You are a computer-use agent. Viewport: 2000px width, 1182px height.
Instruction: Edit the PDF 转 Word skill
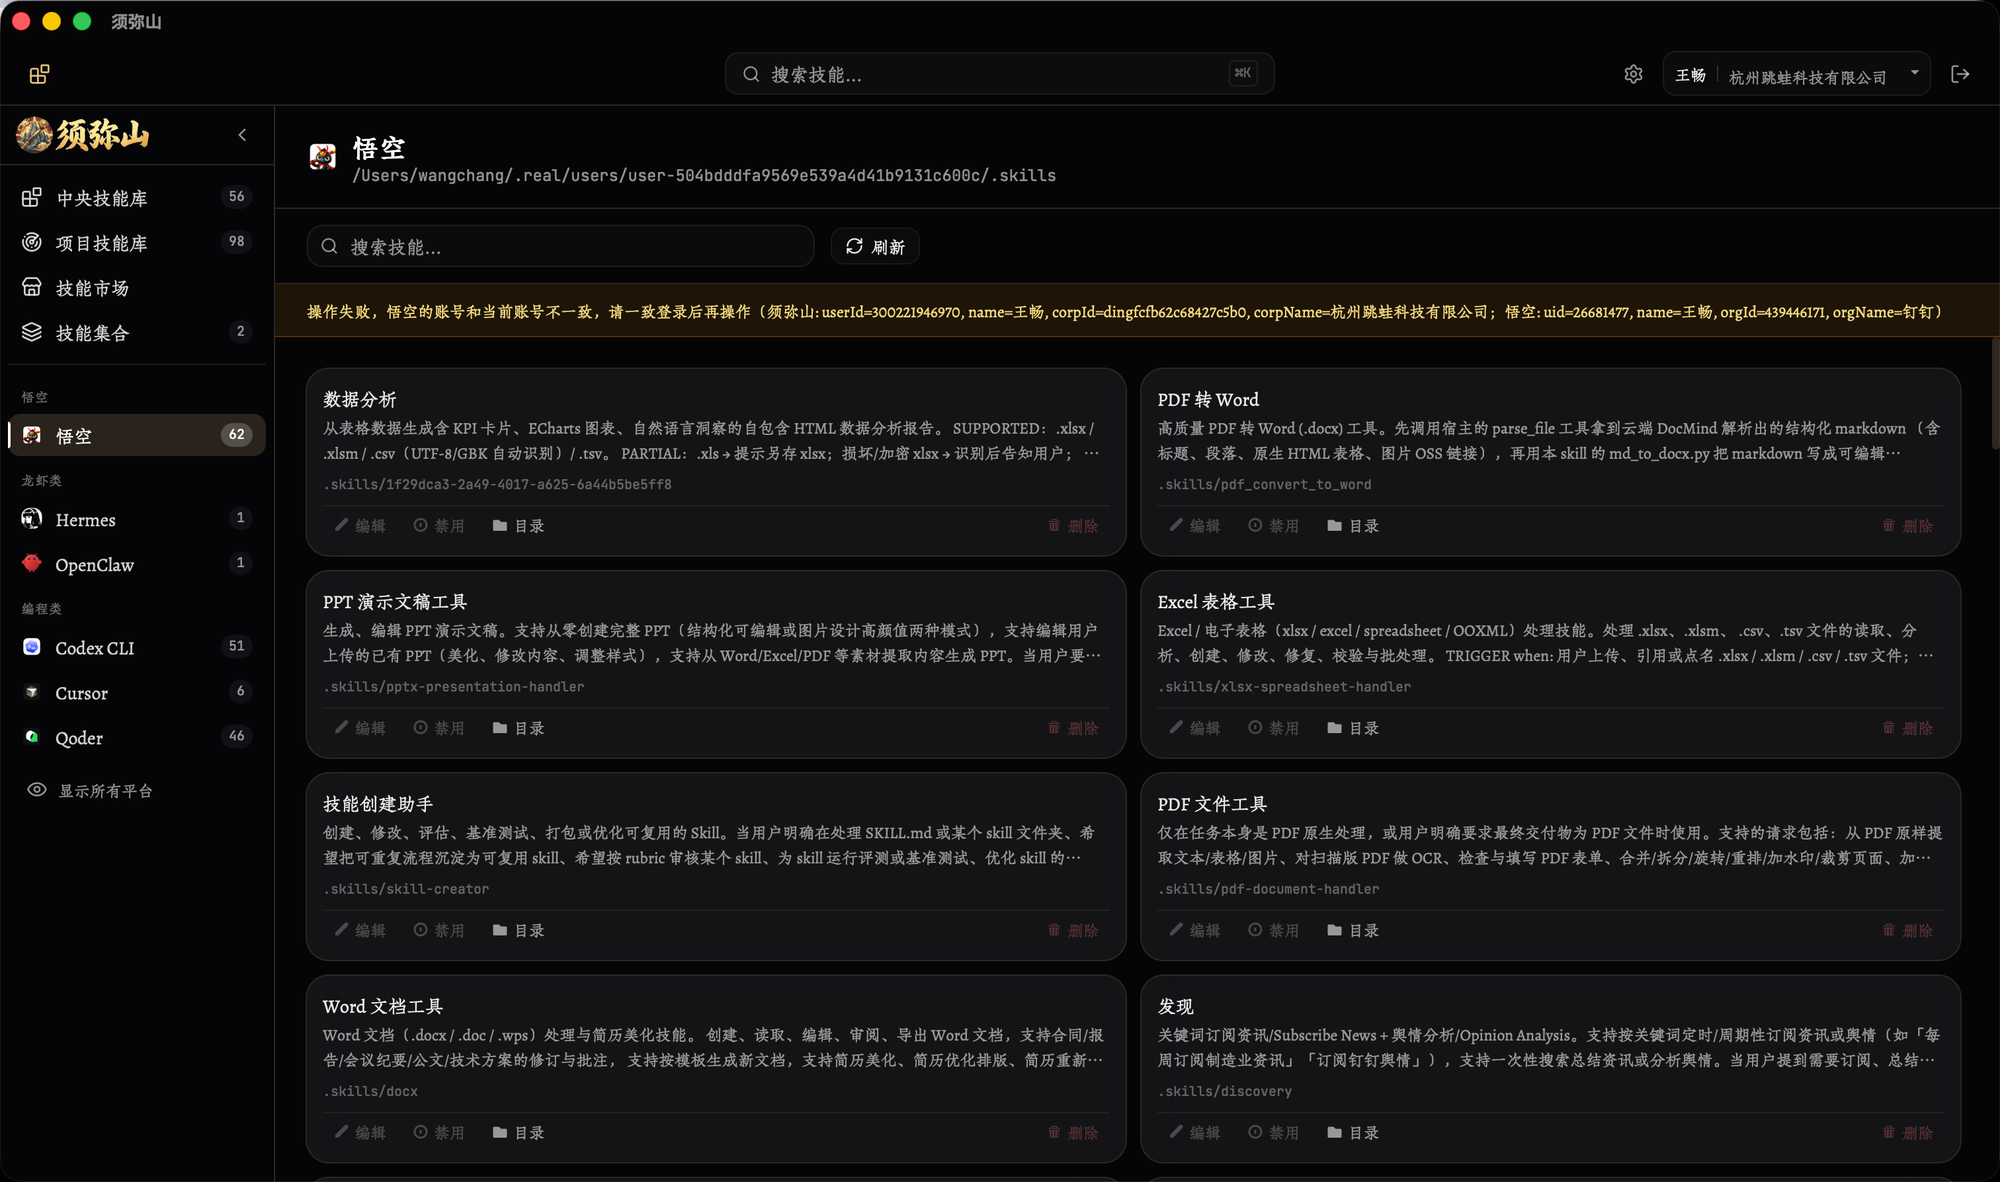coord(1194,525)
